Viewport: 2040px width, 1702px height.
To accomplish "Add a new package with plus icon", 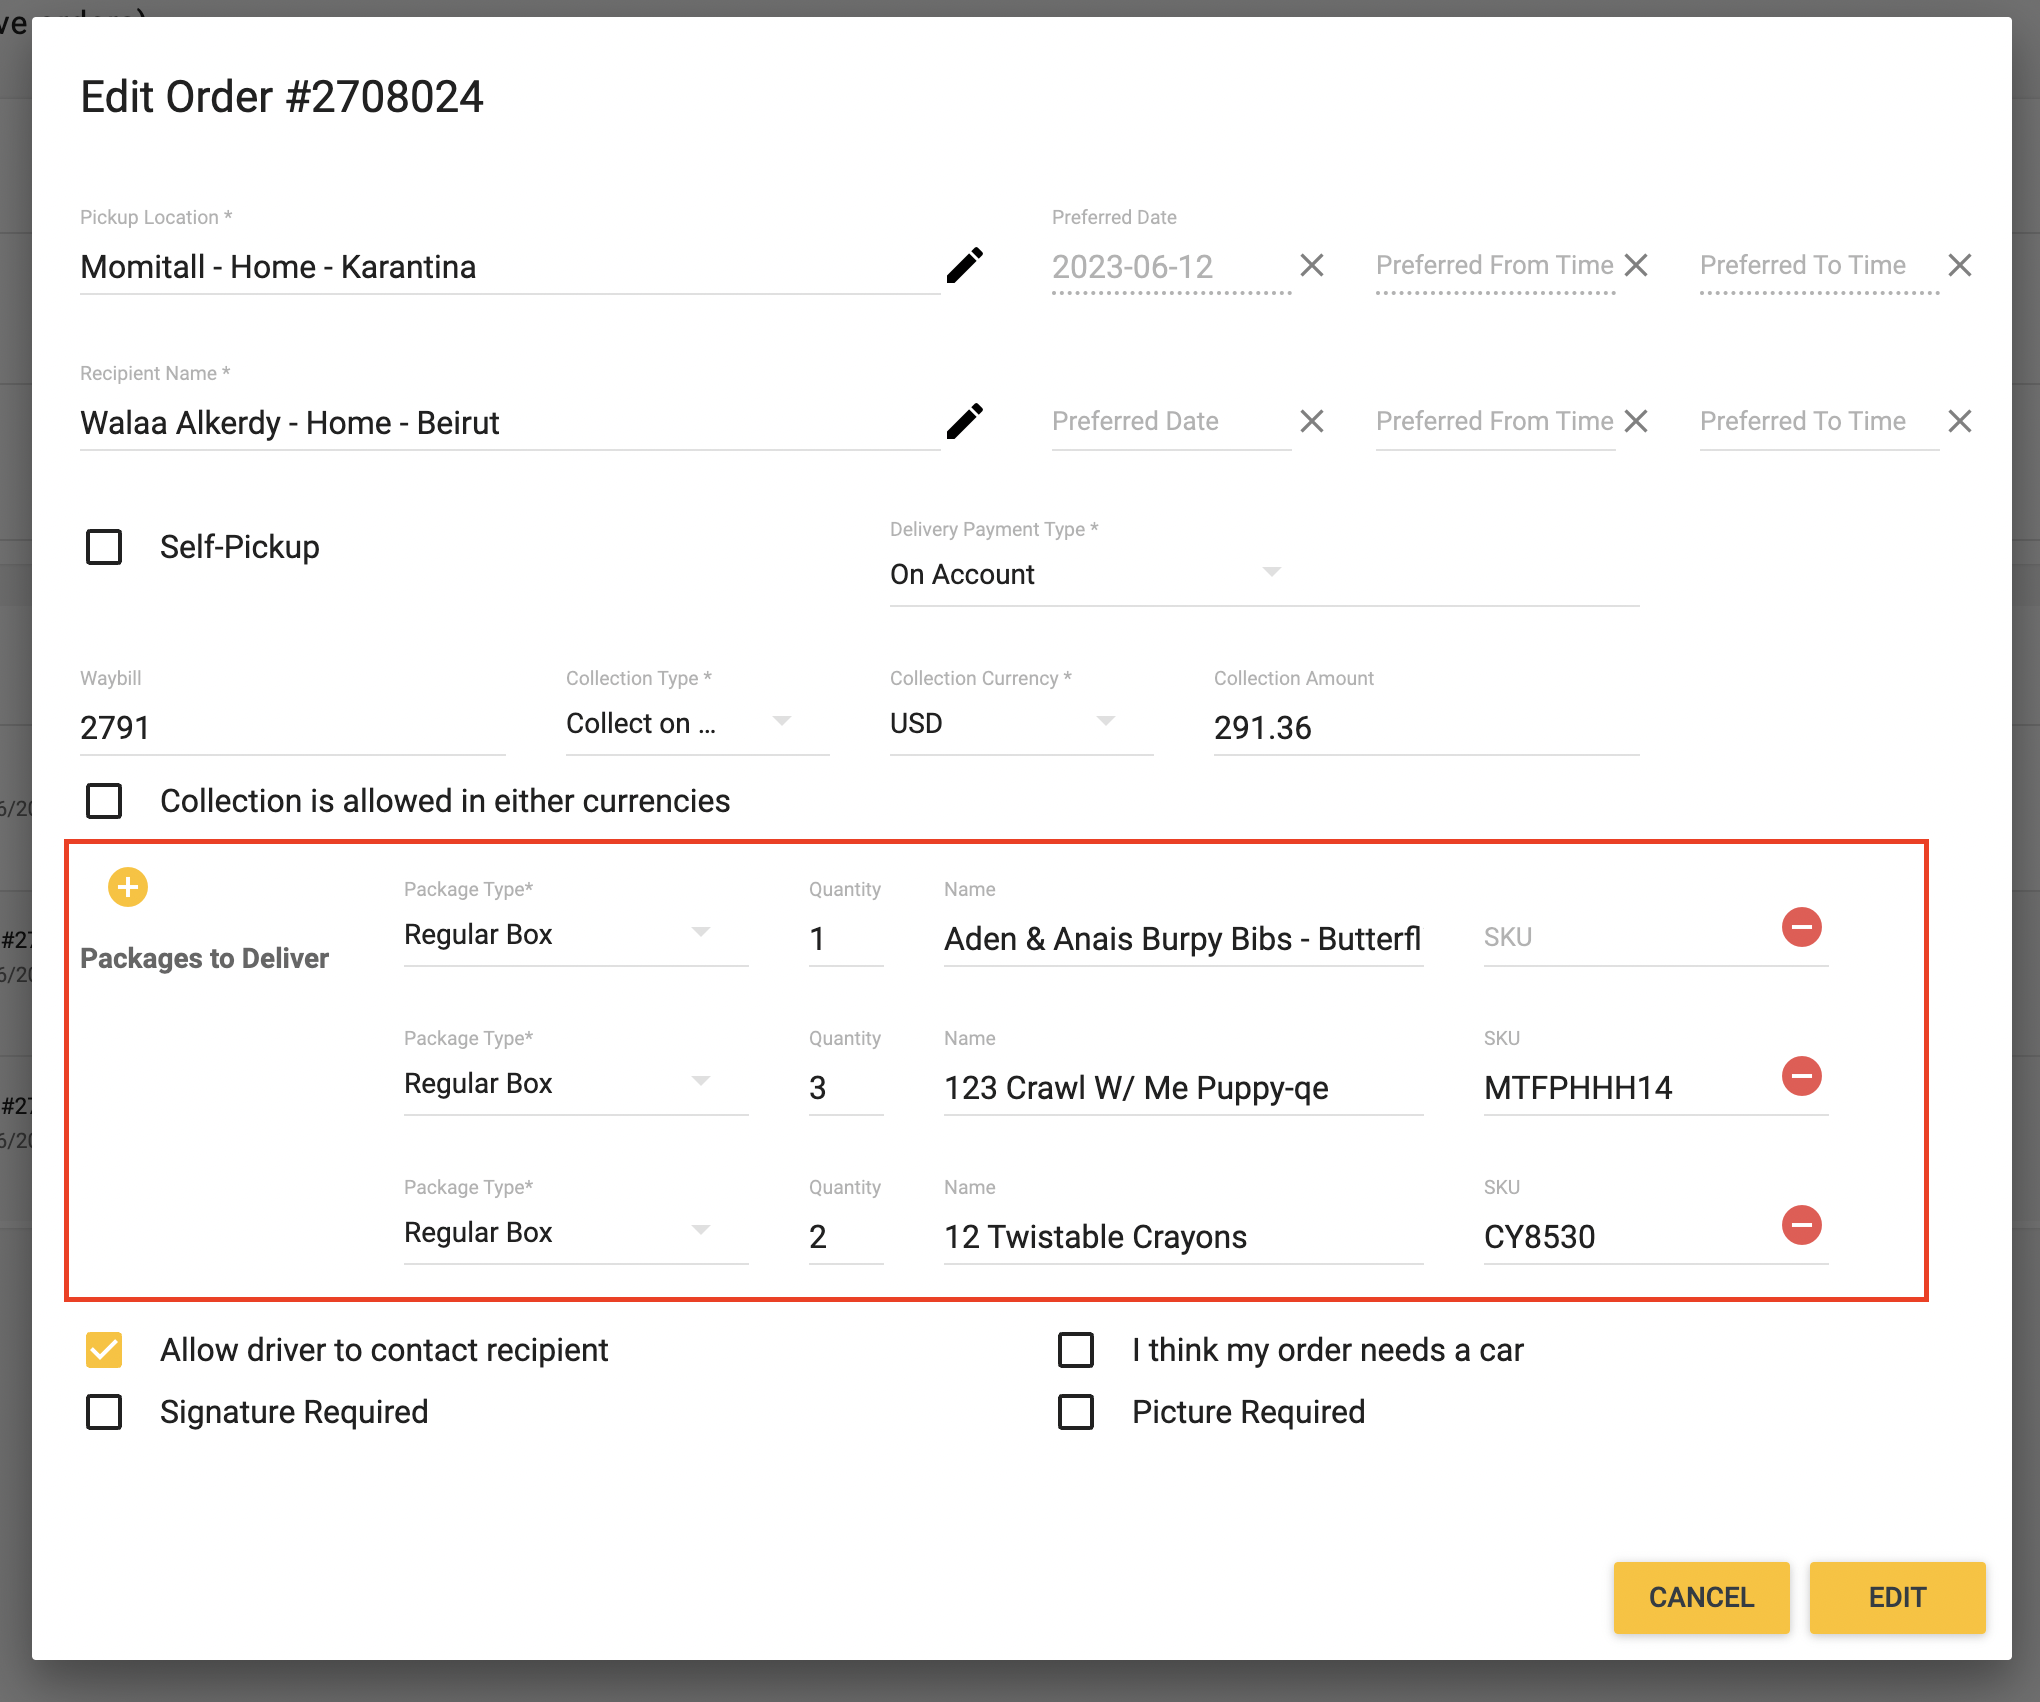I will [128, 887].
